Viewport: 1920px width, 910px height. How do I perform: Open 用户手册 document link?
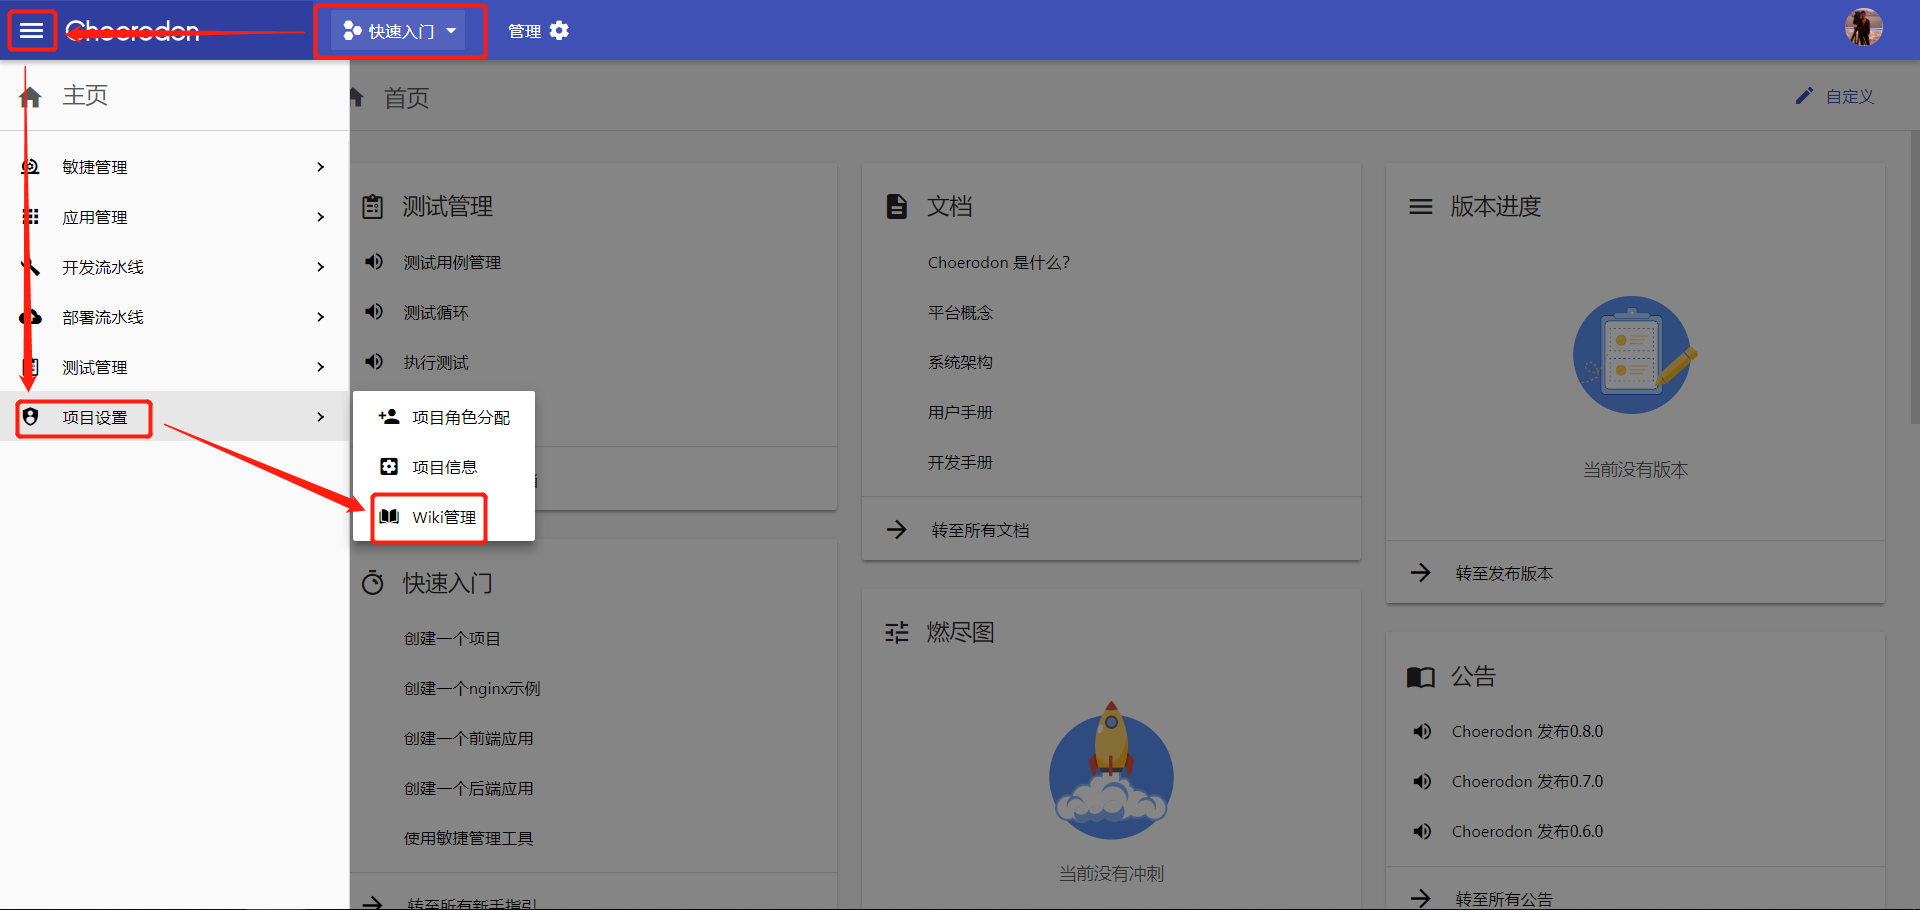point(960,412)
